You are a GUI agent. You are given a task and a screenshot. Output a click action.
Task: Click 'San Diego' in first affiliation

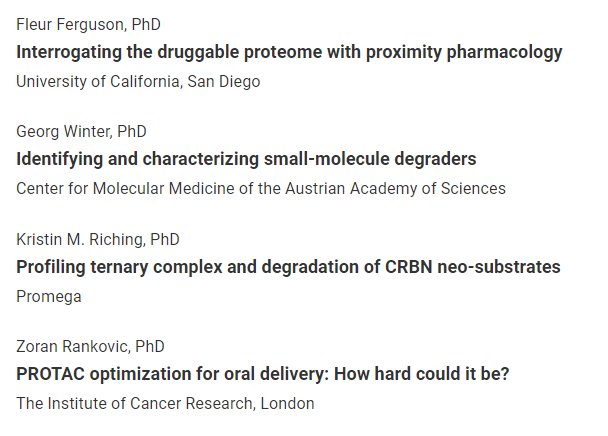coord(224,82)
